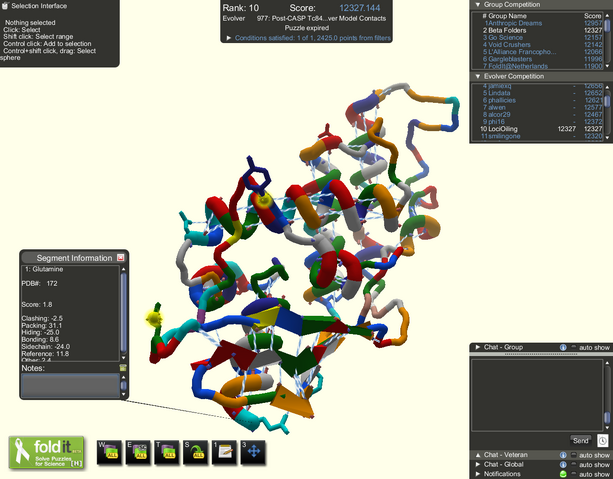Click Segment Information scrollbar thumb
613x479 pixels.
click(x=124, y=312)
